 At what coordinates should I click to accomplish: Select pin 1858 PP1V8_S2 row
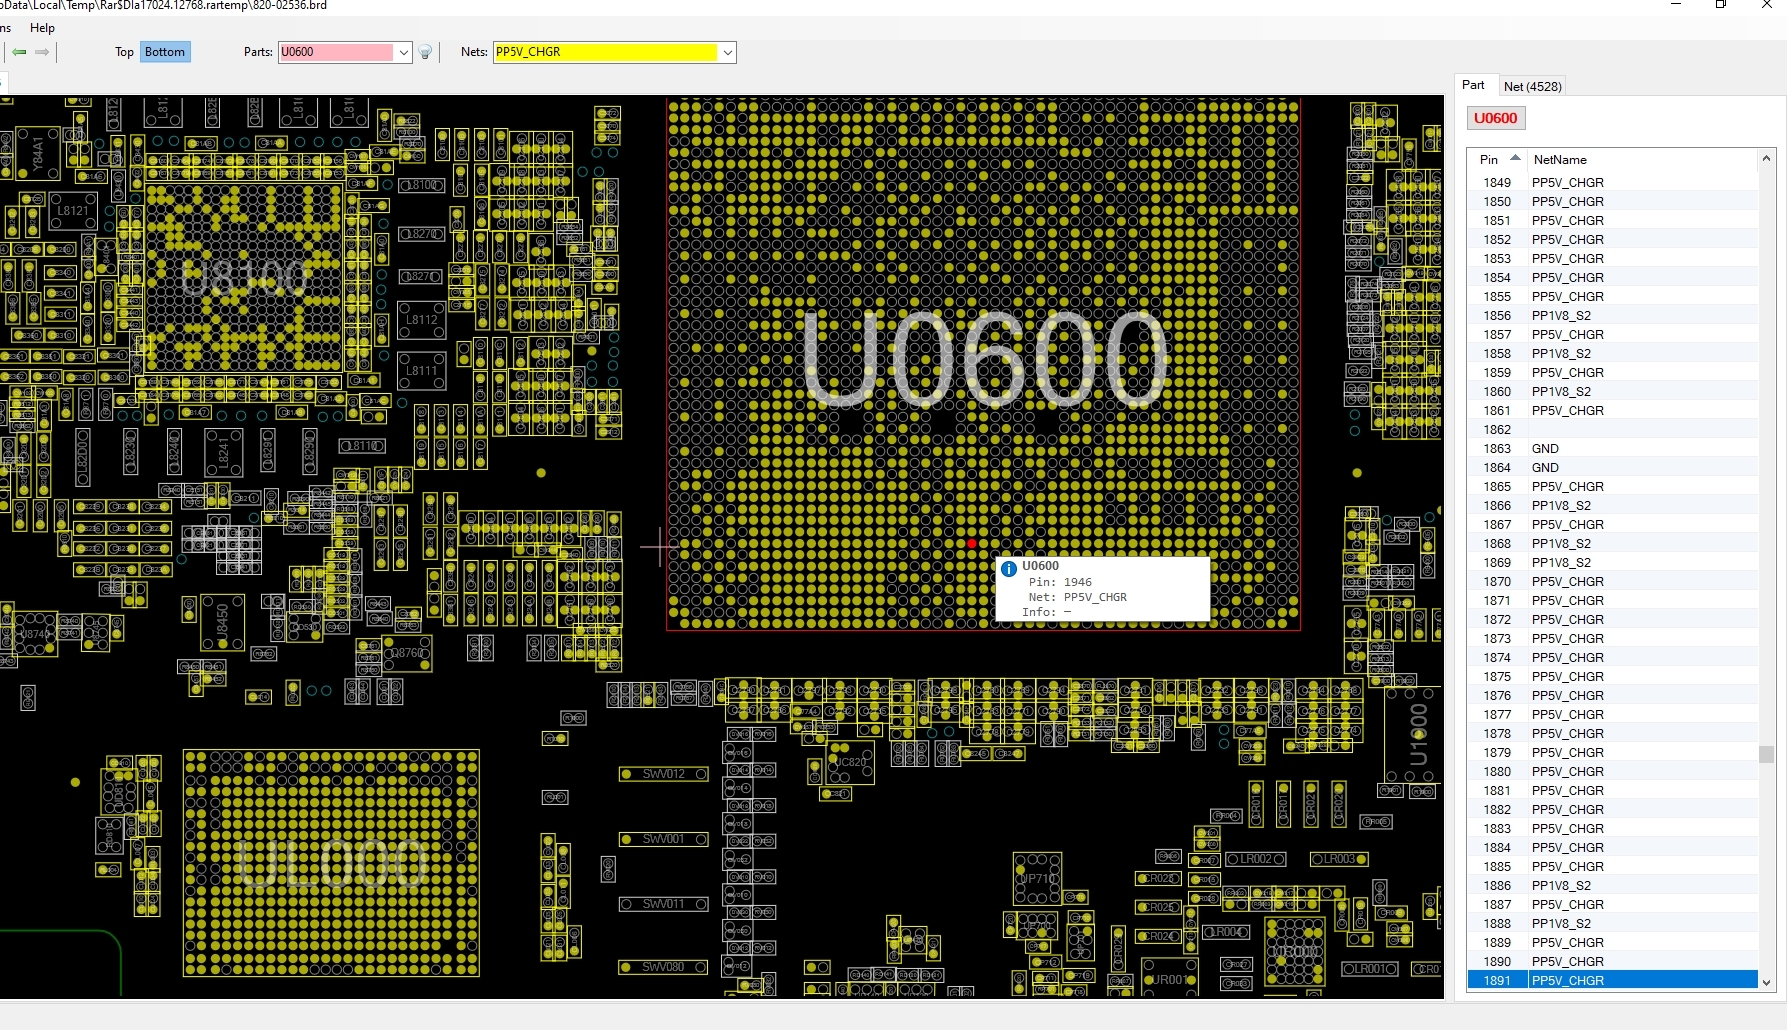coord(1612,353)
